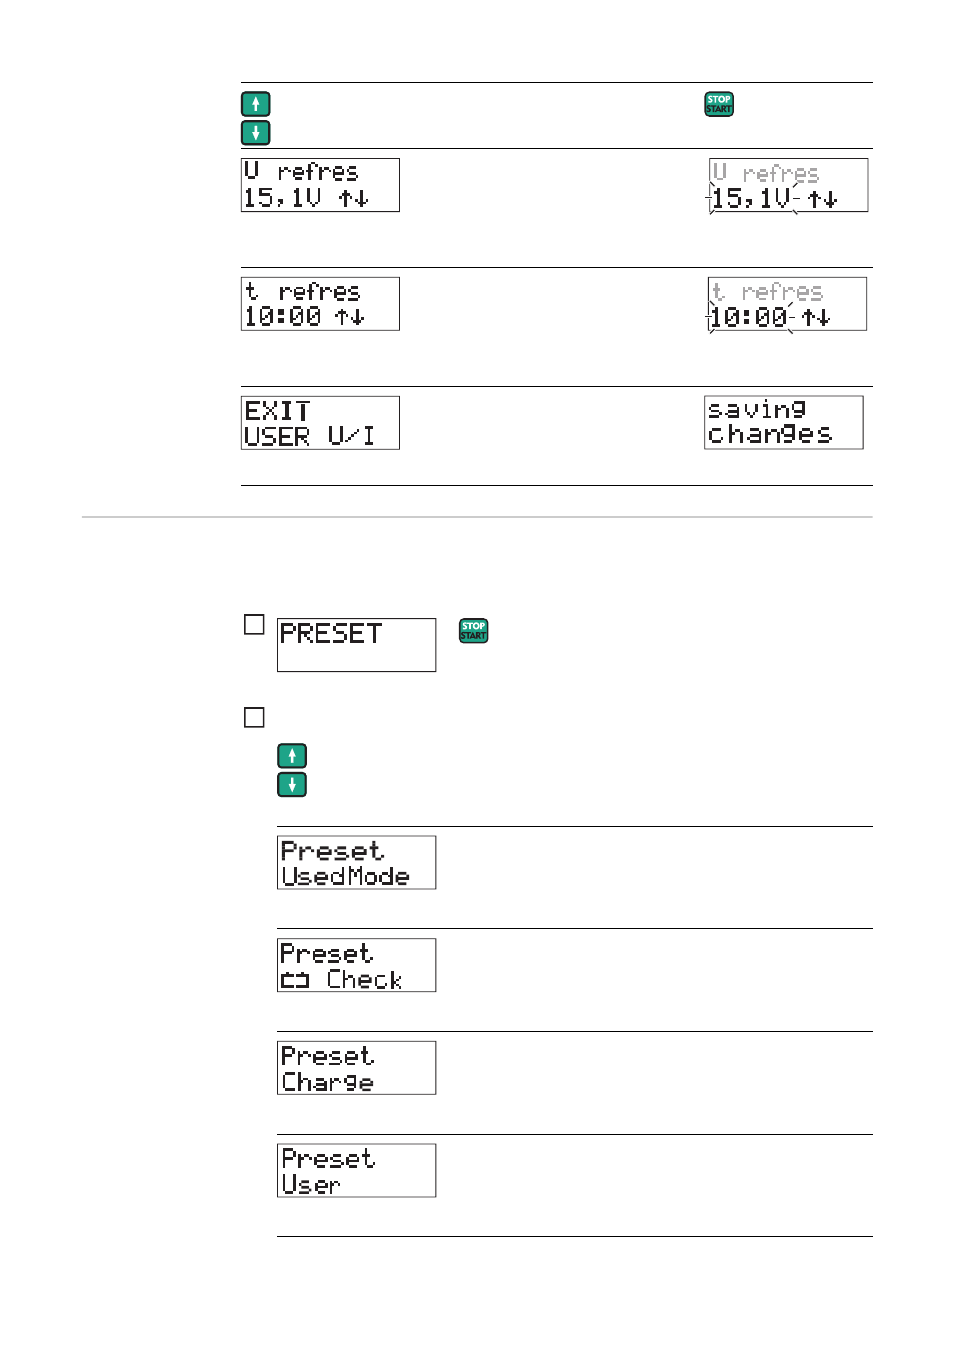Click the EXIT USER U/I display

(x=320, y=423)
